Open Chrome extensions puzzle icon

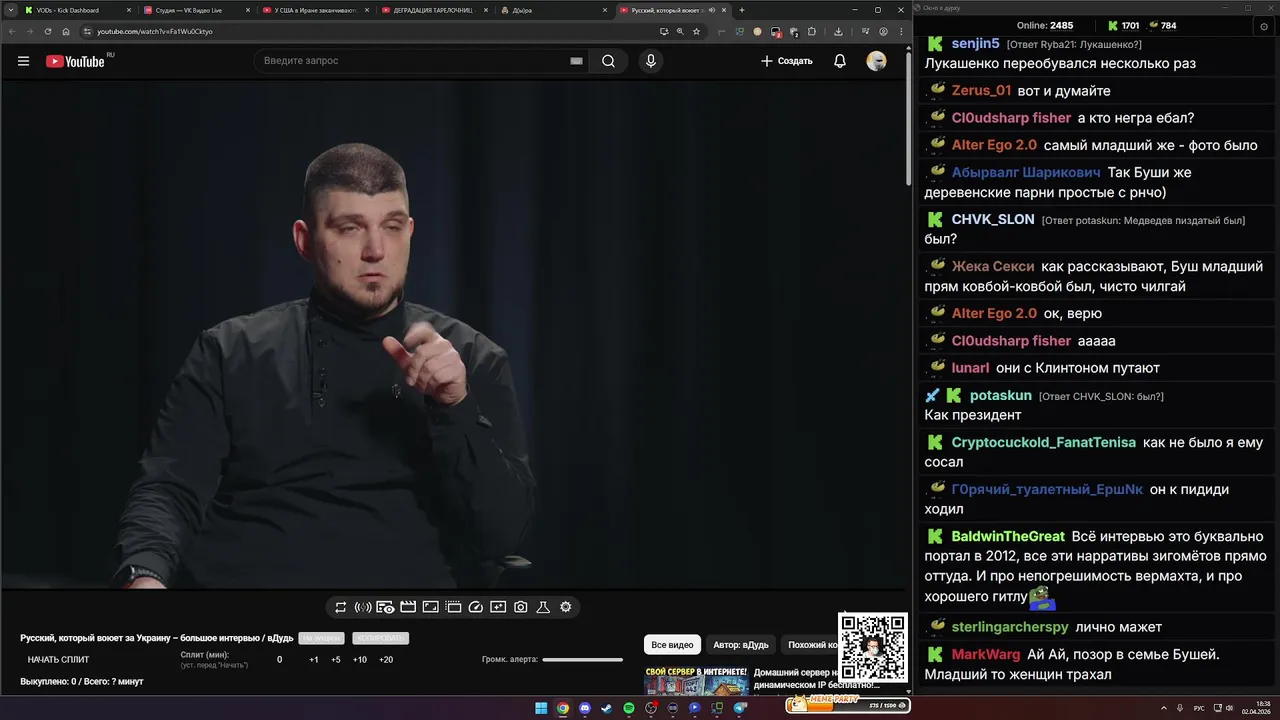point(811,31)
